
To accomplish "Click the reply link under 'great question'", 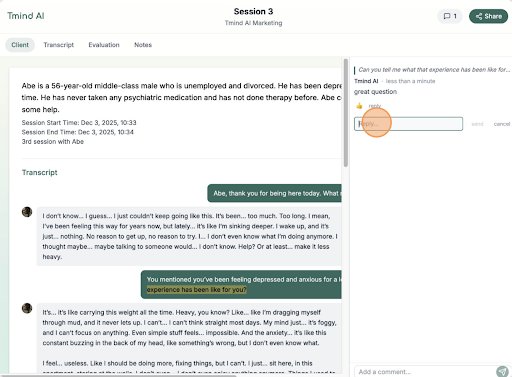I will (x=375, y=106).
